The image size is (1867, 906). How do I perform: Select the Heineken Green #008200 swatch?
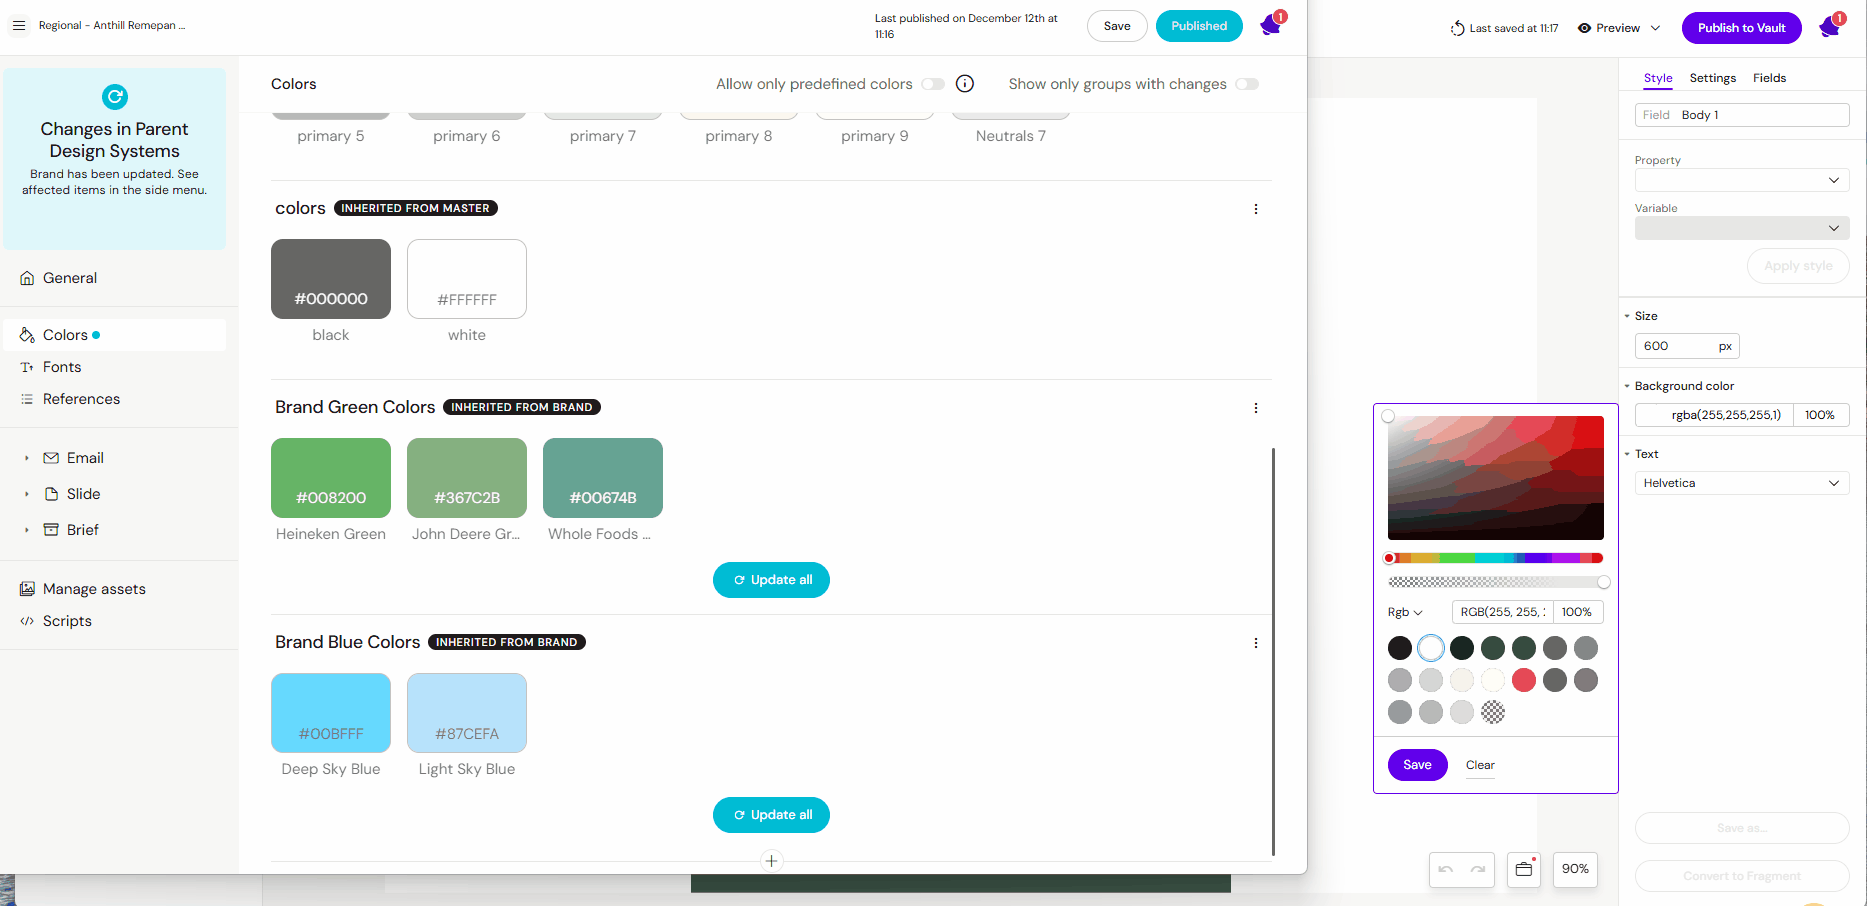(331, 478)
